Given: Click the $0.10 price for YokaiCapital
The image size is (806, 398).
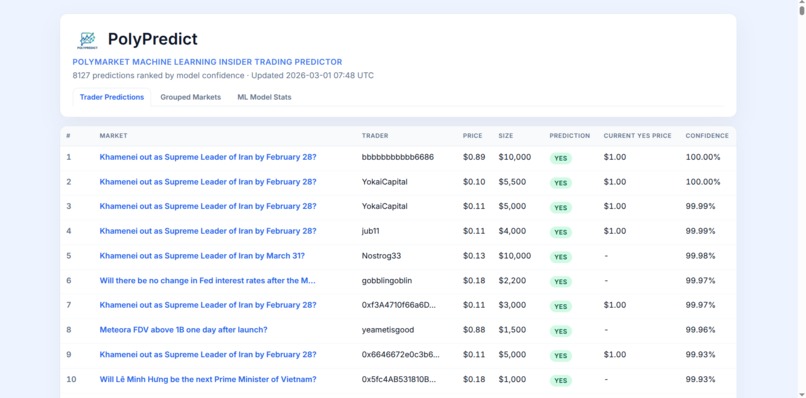Looking at the screenshot, I should click(474, 182).
